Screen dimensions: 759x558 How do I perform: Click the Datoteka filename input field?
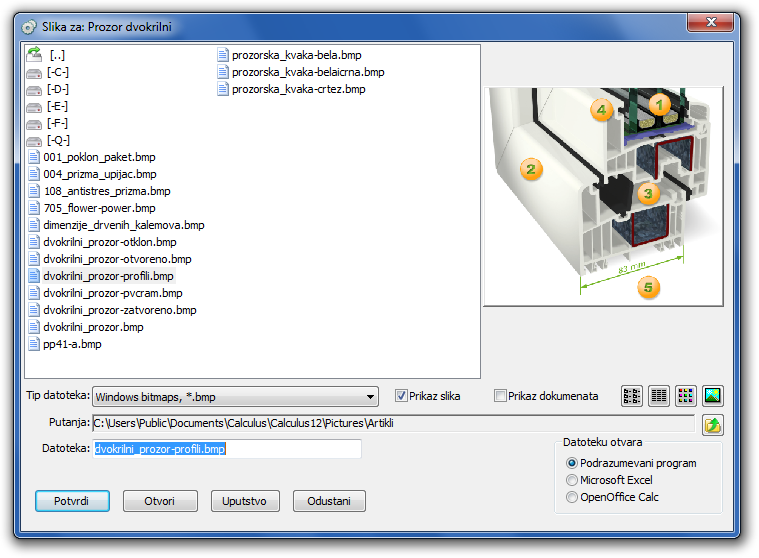[226, 450]
